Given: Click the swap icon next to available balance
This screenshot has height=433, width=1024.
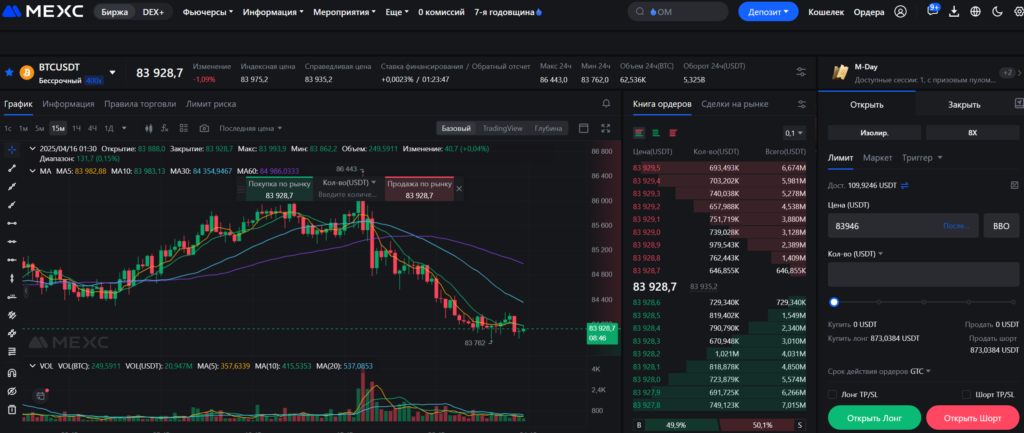Looking at the screenshot, I should click(904, 185).
